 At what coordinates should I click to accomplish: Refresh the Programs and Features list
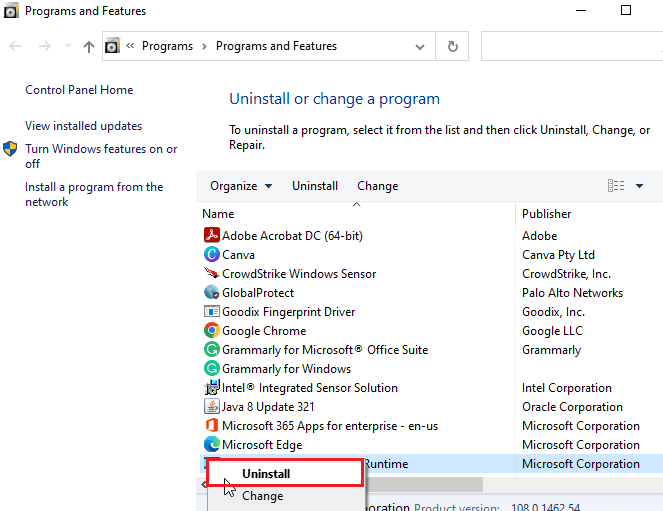click(452, 46)
